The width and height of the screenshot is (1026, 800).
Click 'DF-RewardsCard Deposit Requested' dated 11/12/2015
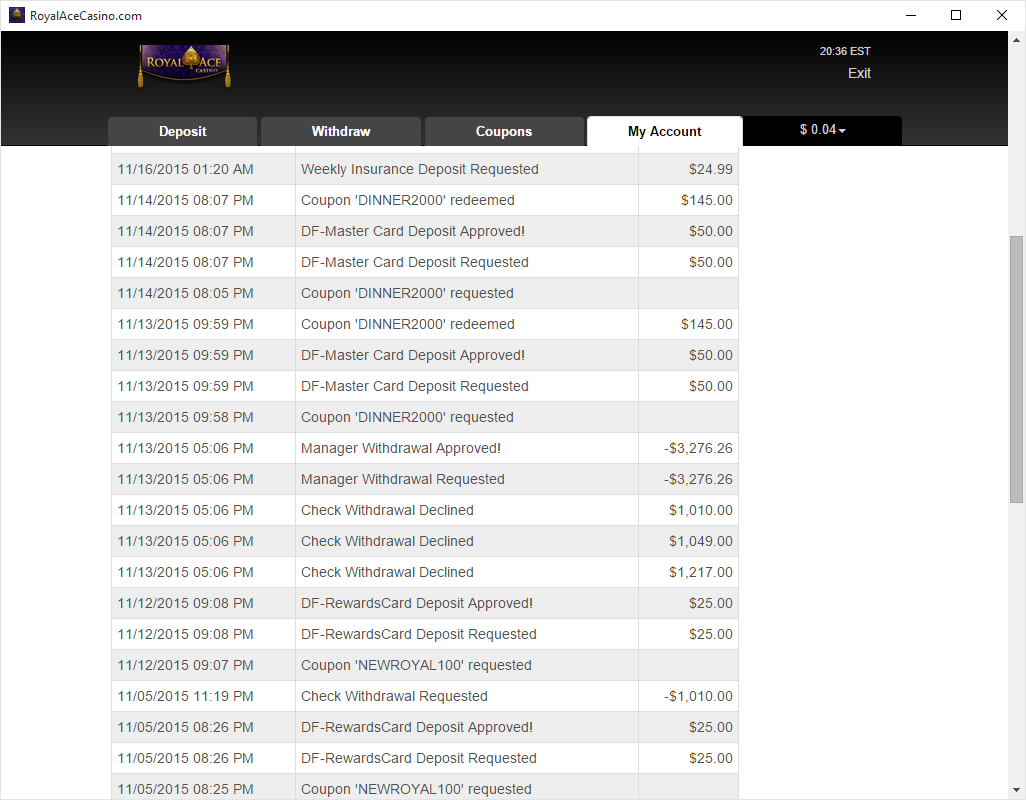click(x=419, y=635)
